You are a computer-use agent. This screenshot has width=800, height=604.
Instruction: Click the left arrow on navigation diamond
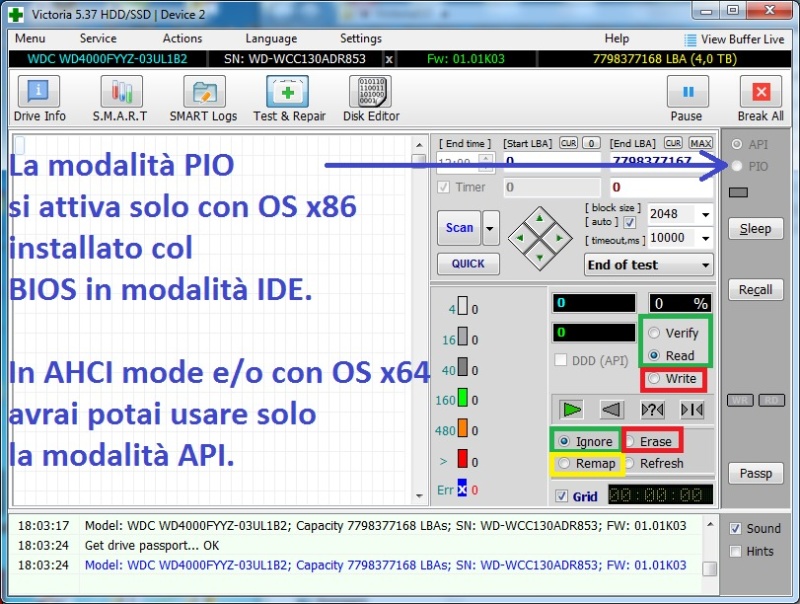click(520, 238)
